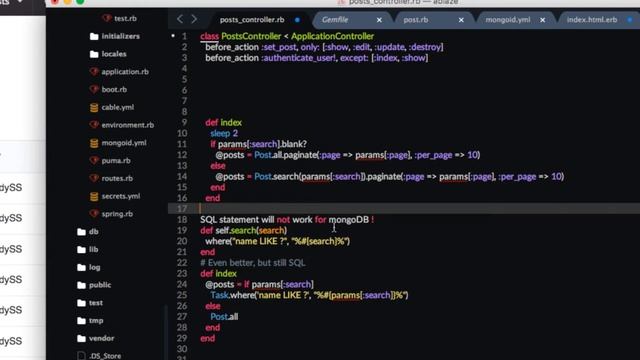Expand the vendor folder
Viewport: 640px width, 360px height.
click(x=102, y=338)
